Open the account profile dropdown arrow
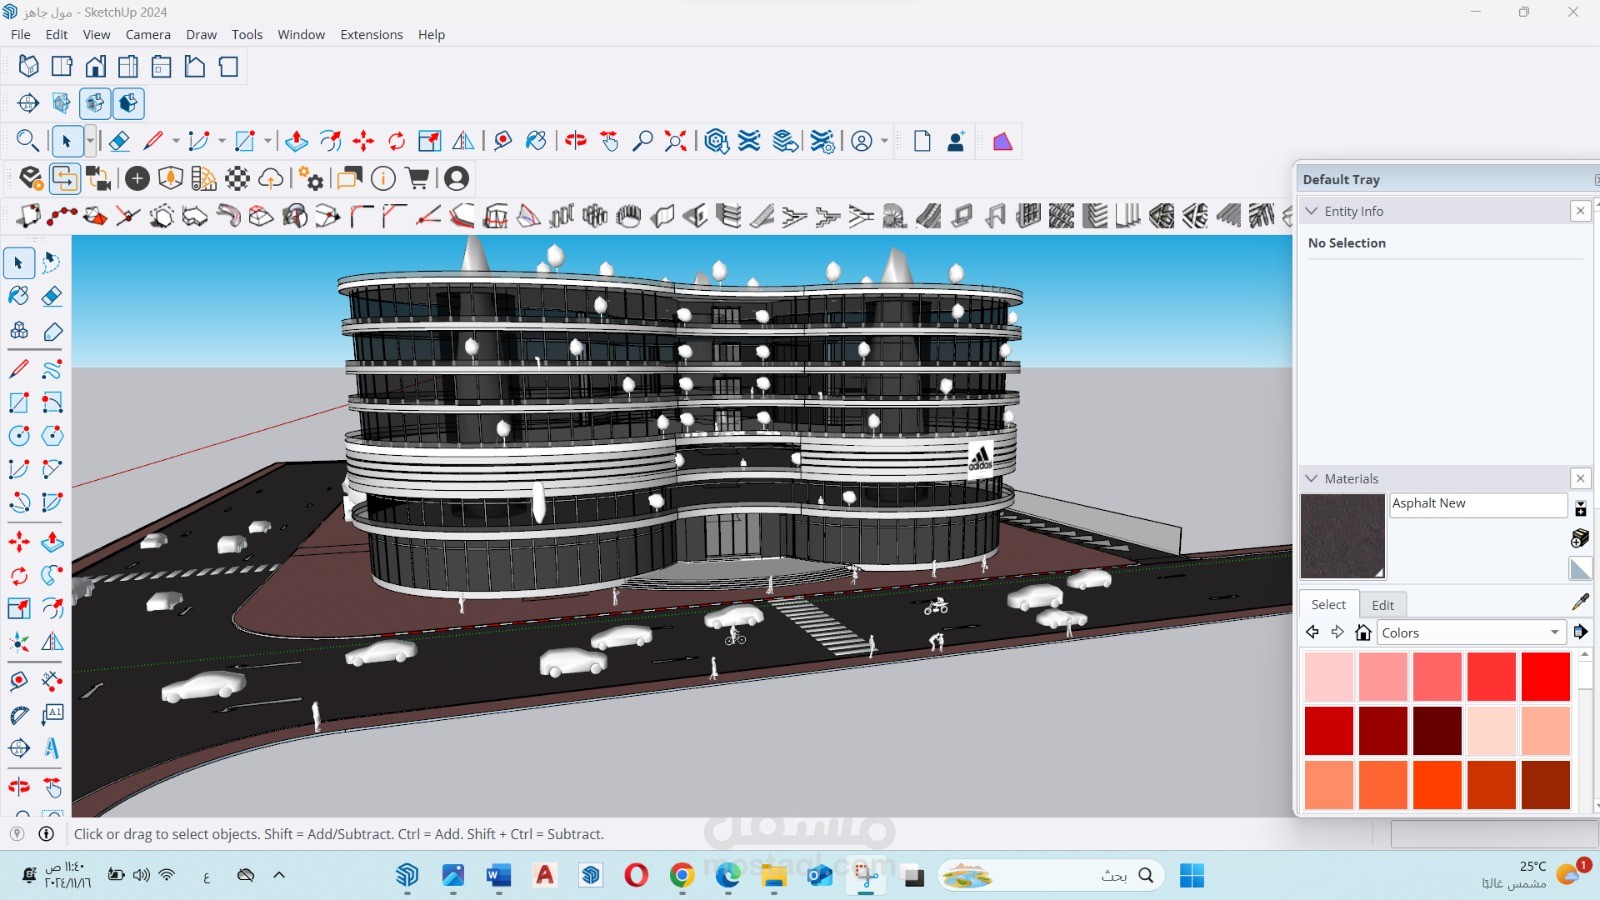Image resolution: width=1600 pixels, height=900 pixels. [x=884, y=141]
